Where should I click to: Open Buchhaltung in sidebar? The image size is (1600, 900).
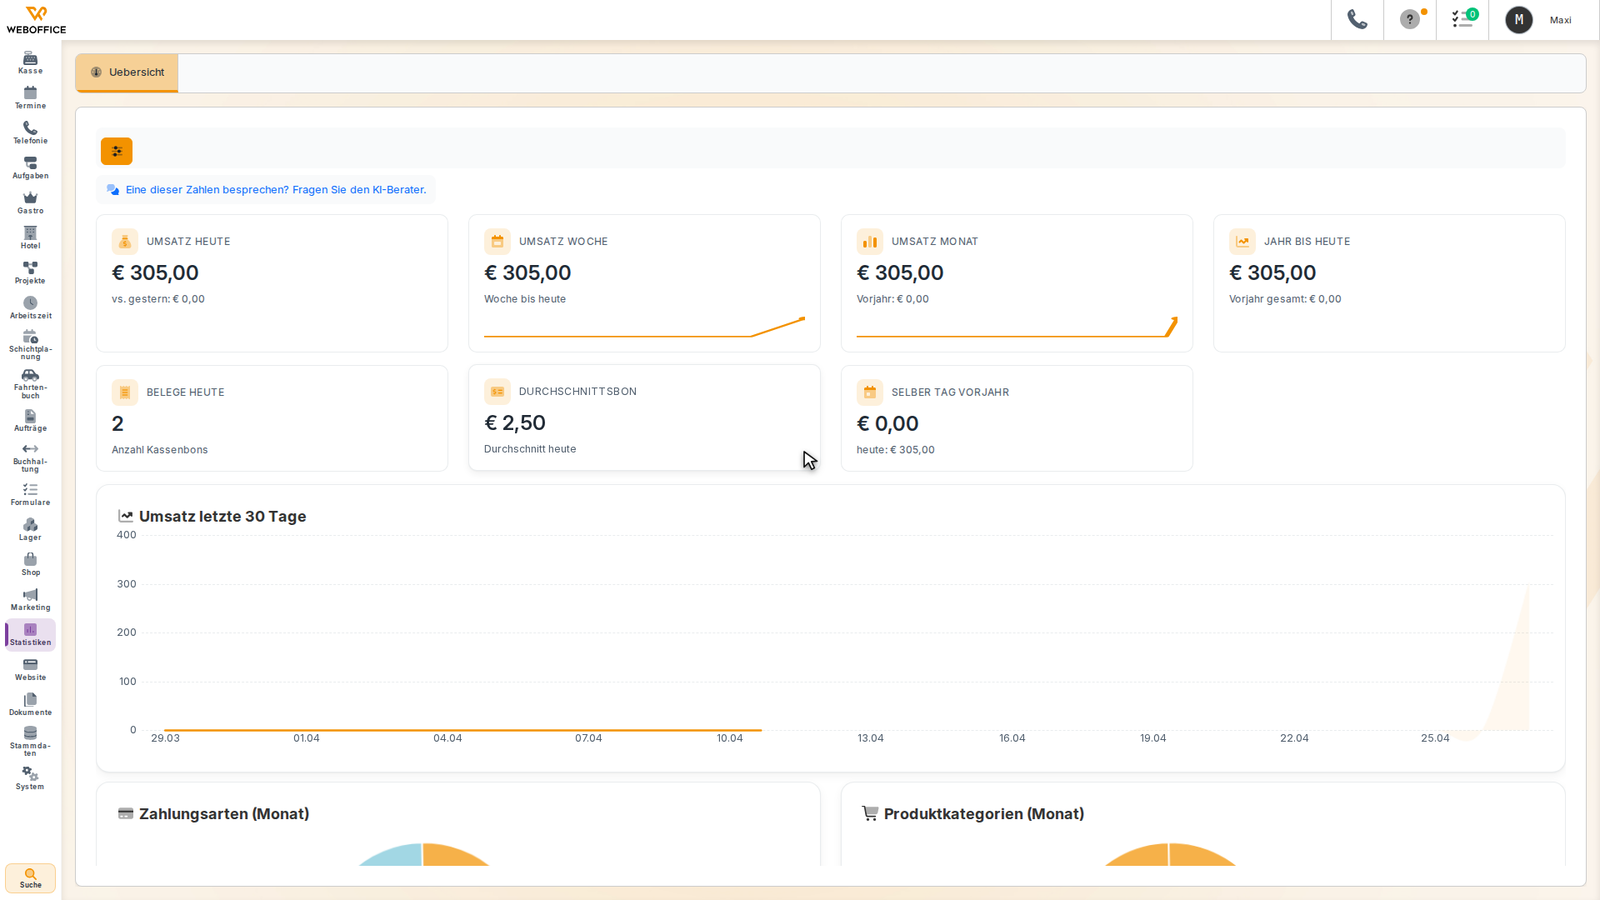pos(30,458)
